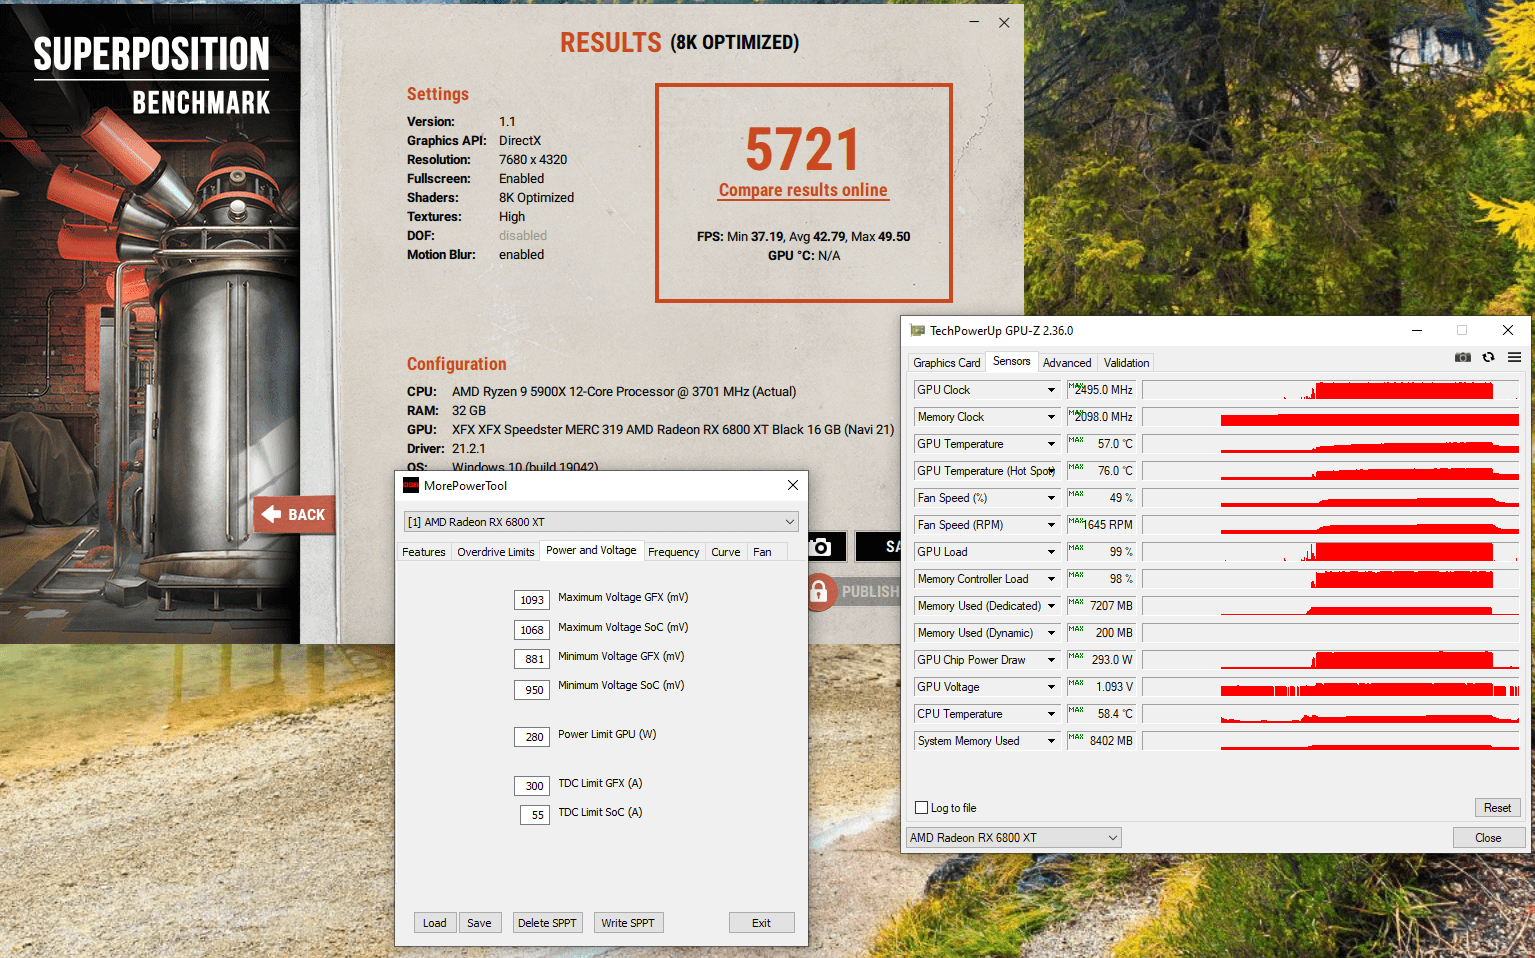
Task: Click the TDC Limit SoC input field
Action: (x=535, y=815)
